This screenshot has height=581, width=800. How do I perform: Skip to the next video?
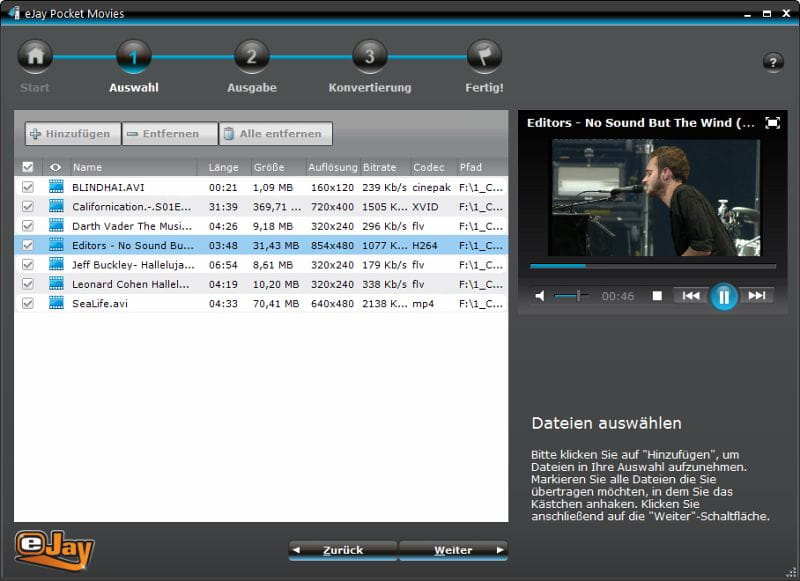[x=759, y=296]
